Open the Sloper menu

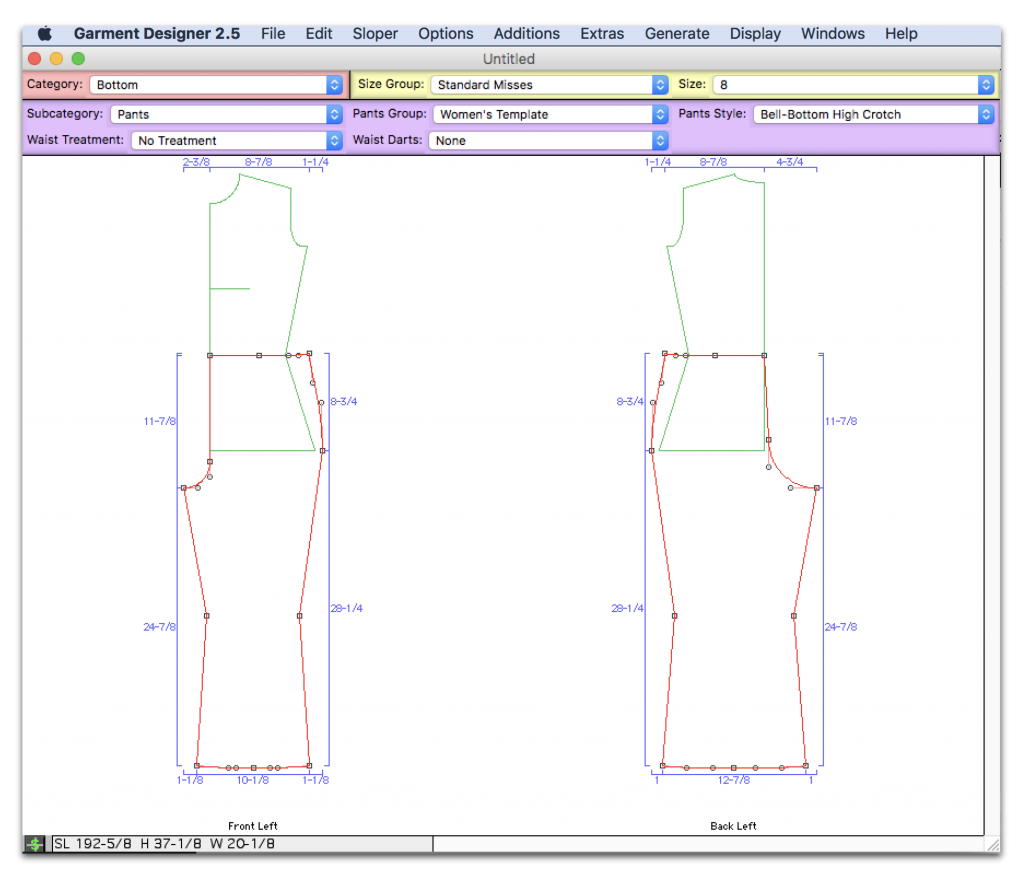pos(375,33)
